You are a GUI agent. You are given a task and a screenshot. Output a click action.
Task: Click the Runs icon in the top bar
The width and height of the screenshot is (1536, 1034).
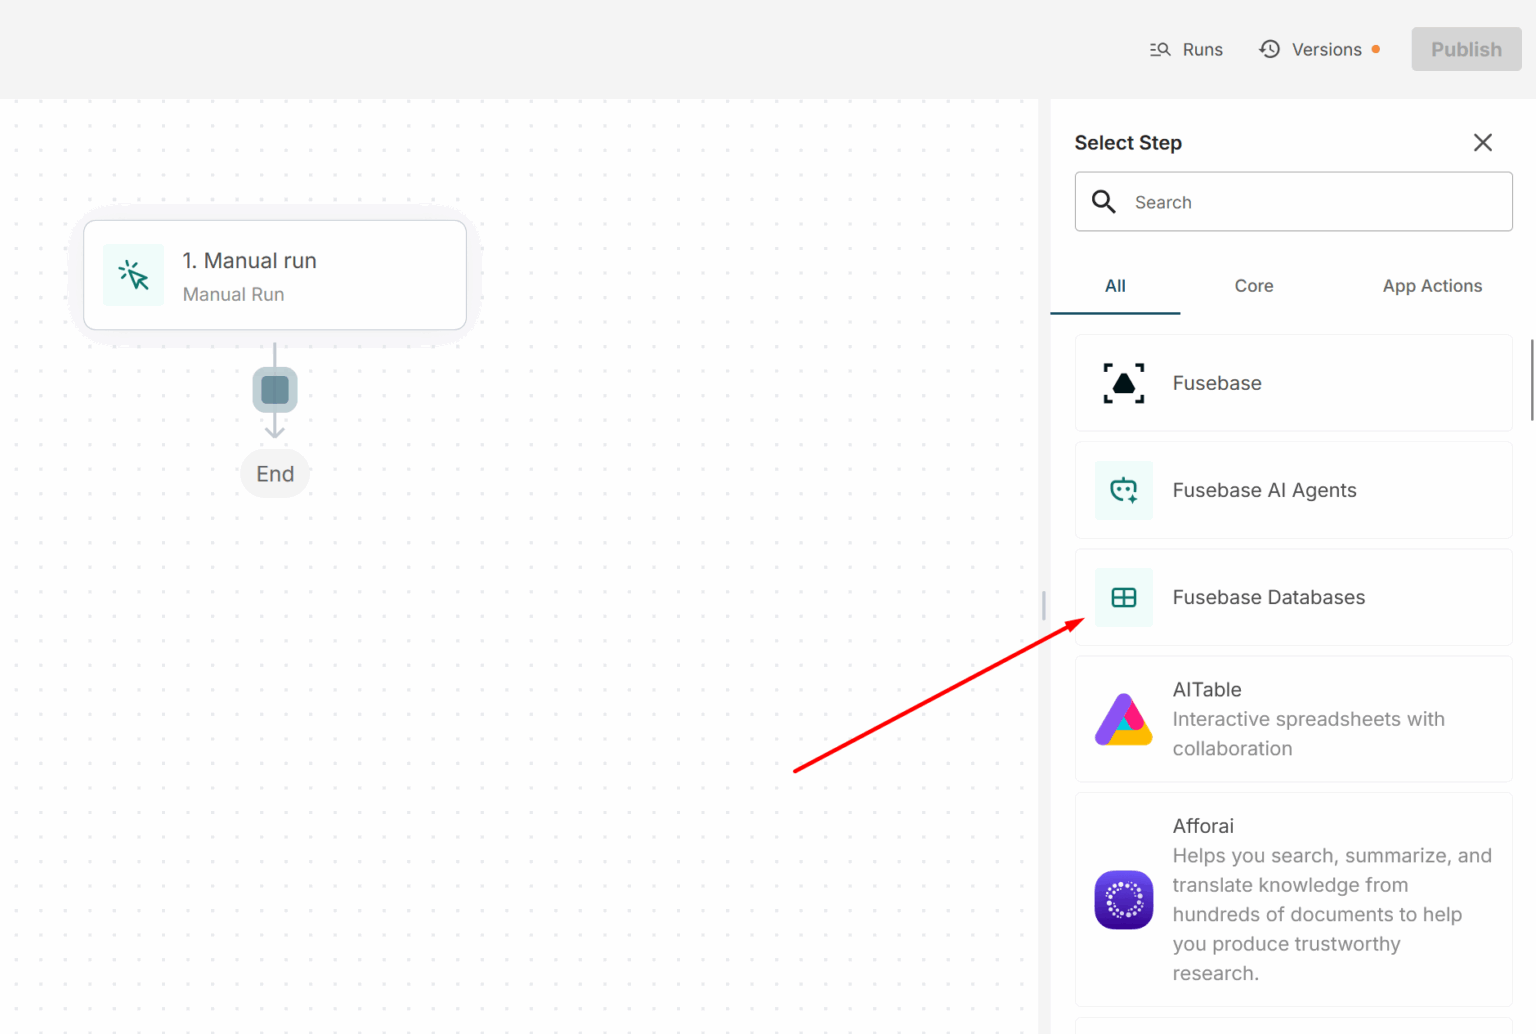pos(1160,48)
